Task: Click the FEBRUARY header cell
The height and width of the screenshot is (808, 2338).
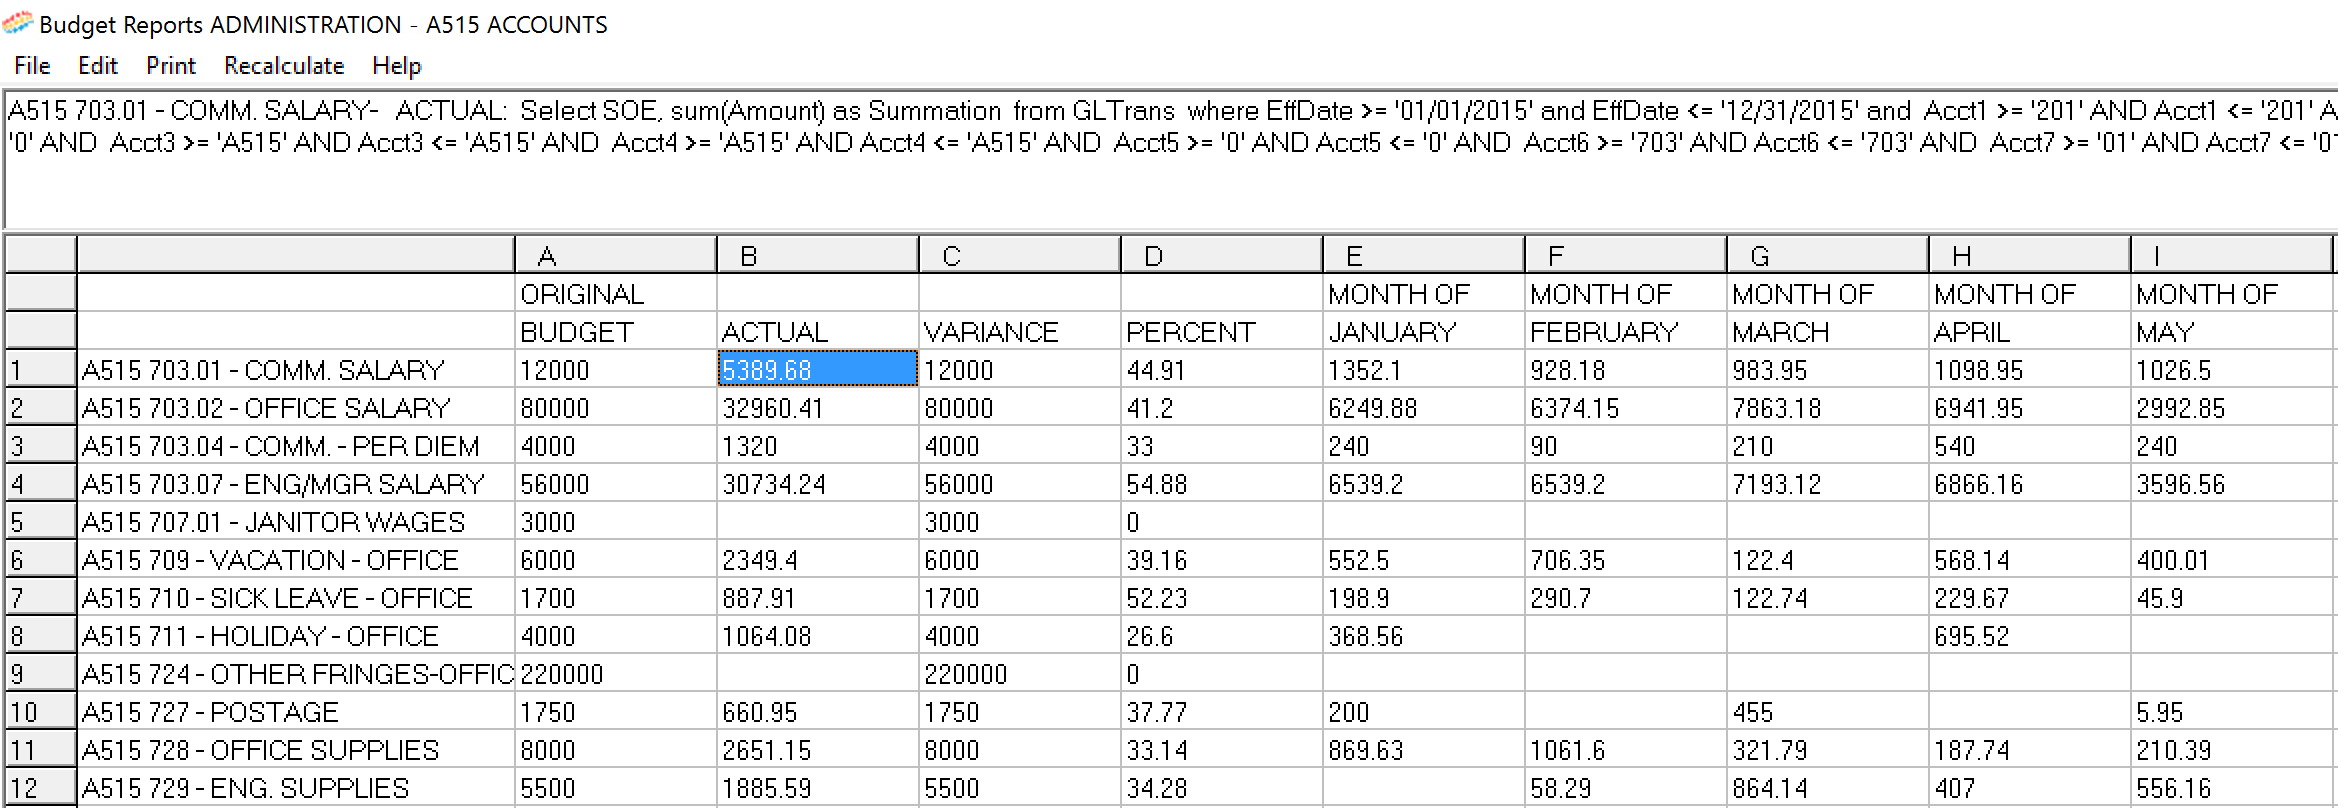Action: (1625, 331)
